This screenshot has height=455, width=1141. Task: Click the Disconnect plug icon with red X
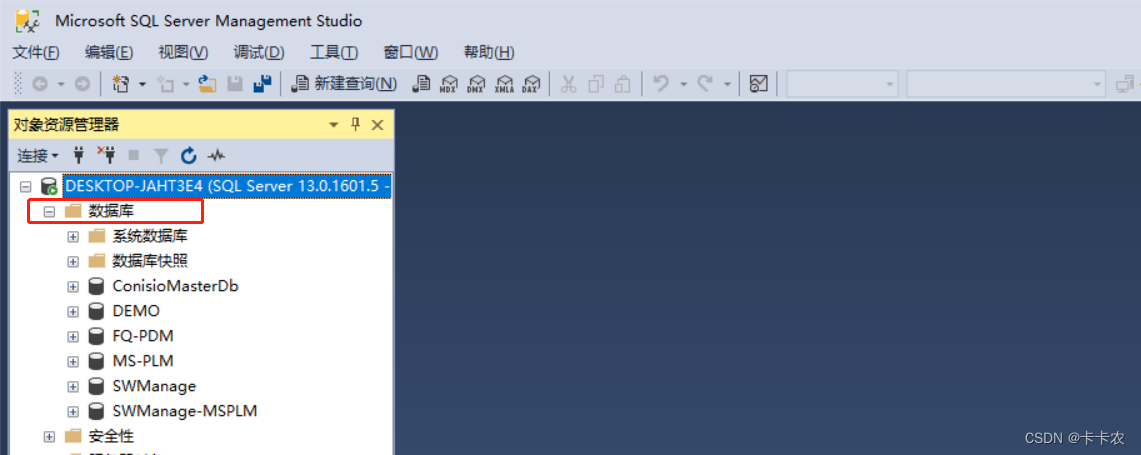click(107, 154)
